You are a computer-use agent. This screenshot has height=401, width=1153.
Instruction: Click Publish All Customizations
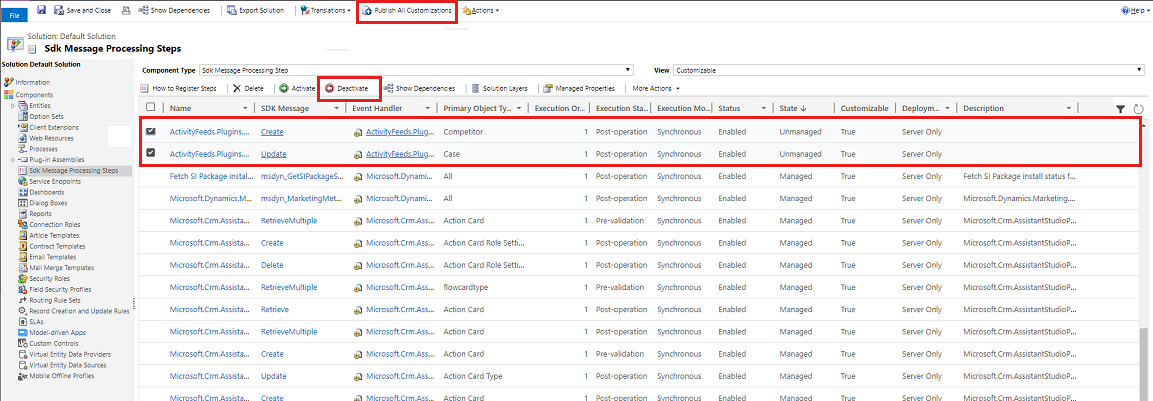tap(406, 10)
